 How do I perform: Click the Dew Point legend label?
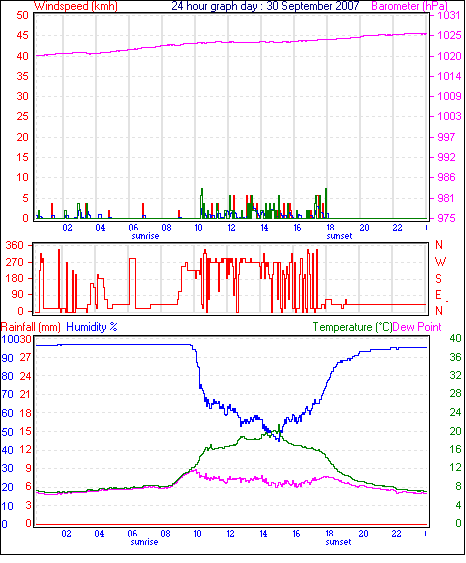click(x=417, y=327)
